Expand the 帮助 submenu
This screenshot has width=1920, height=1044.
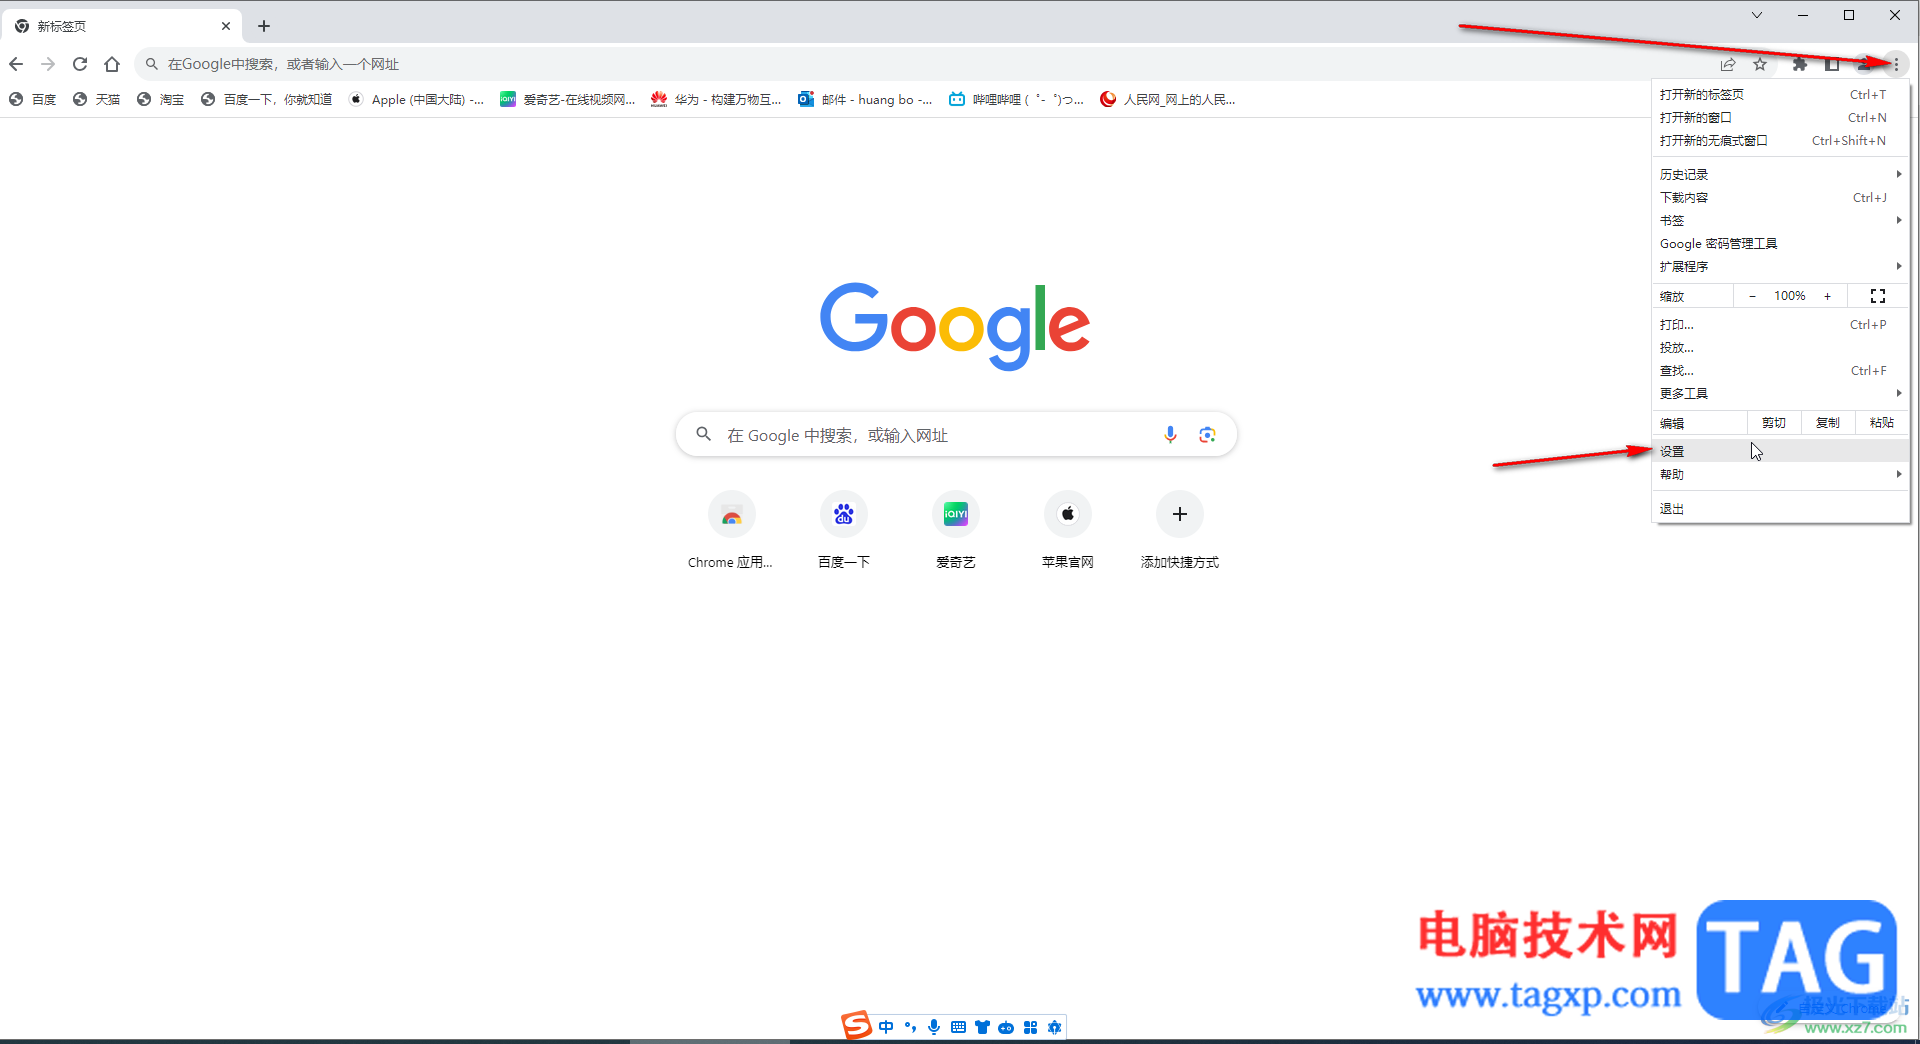pos(1781,475)
